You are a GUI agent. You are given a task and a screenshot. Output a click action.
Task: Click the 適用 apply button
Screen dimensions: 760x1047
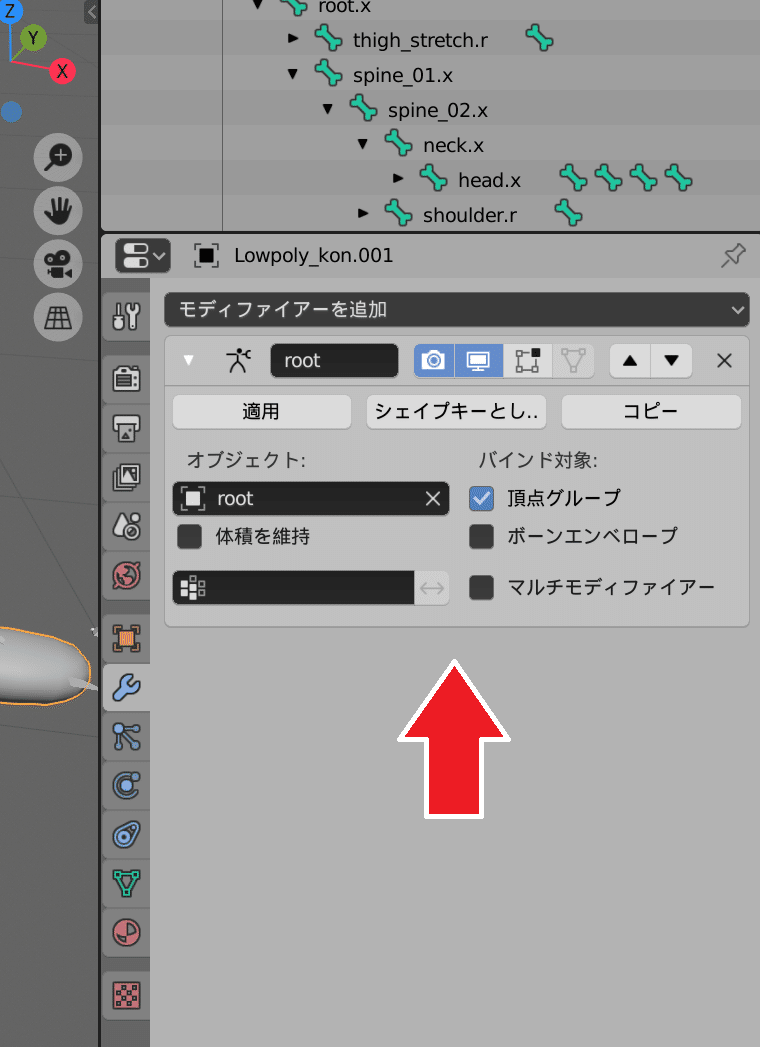[x=262, y=411]
